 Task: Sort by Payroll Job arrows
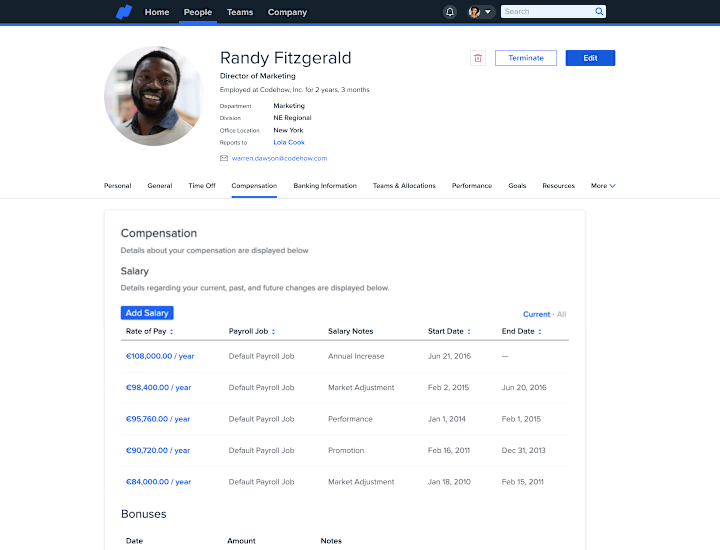click(273, 331)
